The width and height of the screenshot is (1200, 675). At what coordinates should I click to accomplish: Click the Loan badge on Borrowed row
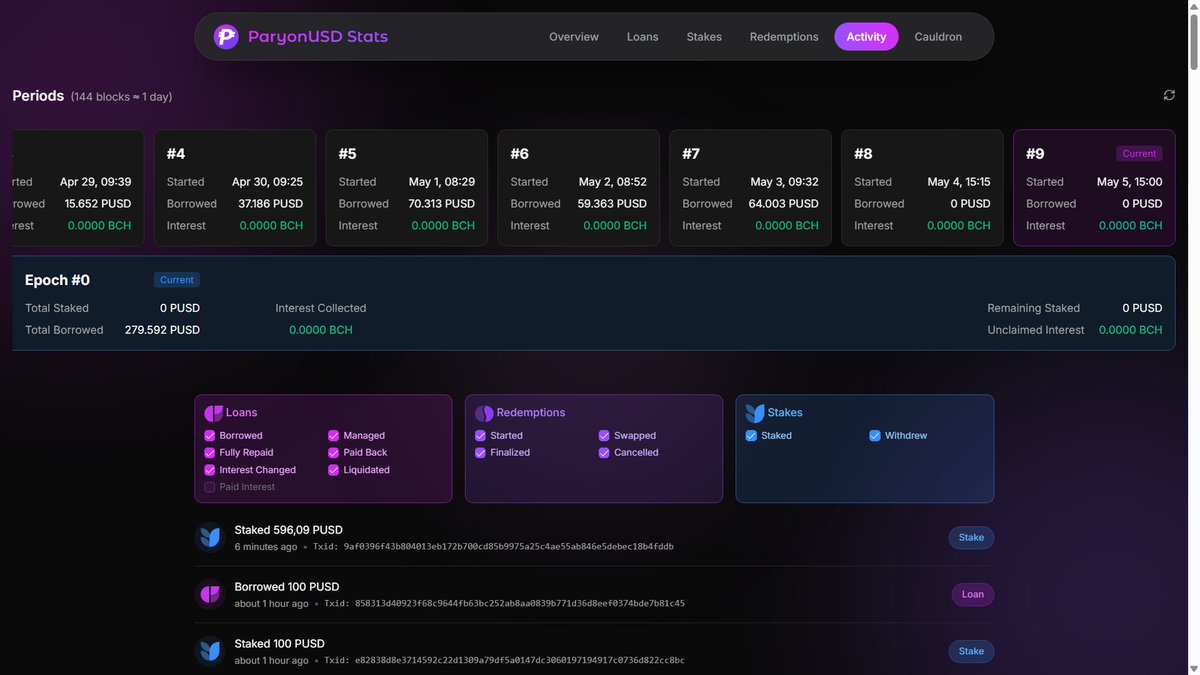pyautogui.click(x=973, y=595)
